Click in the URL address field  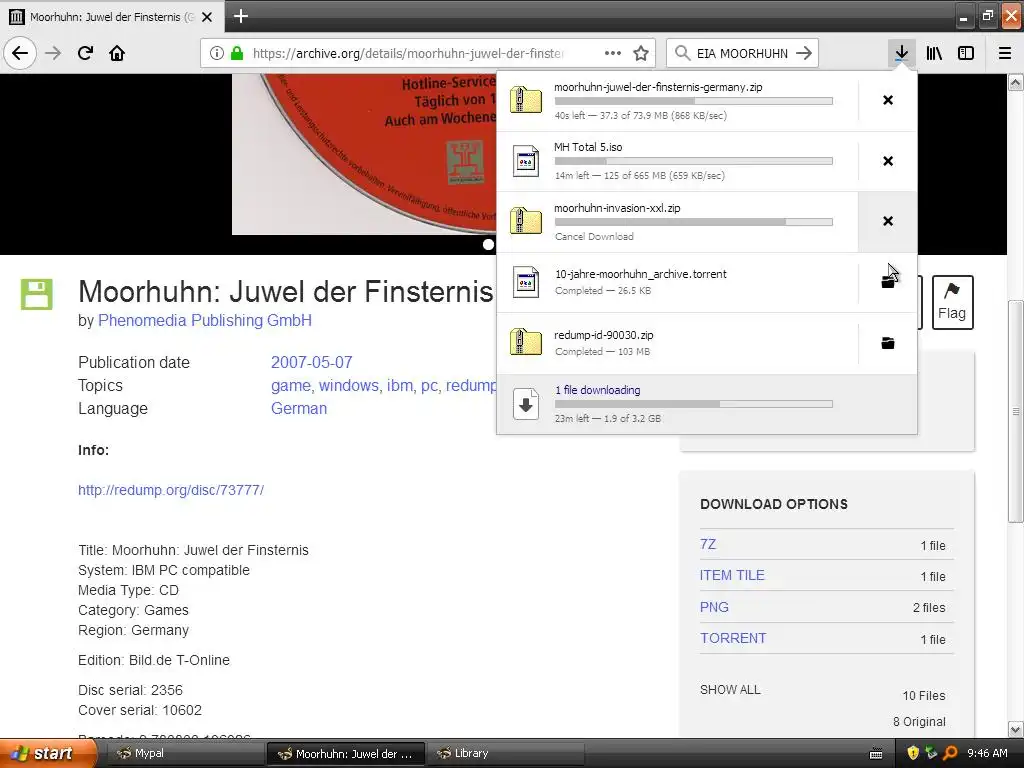[408, 53]
